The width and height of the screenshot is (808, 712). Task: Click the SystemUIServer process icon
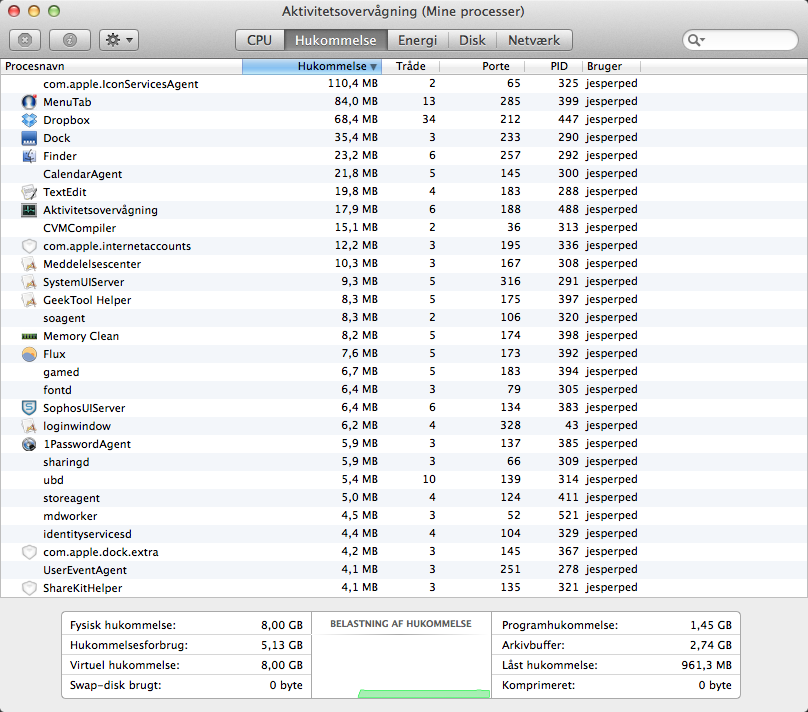pos(29,282)
